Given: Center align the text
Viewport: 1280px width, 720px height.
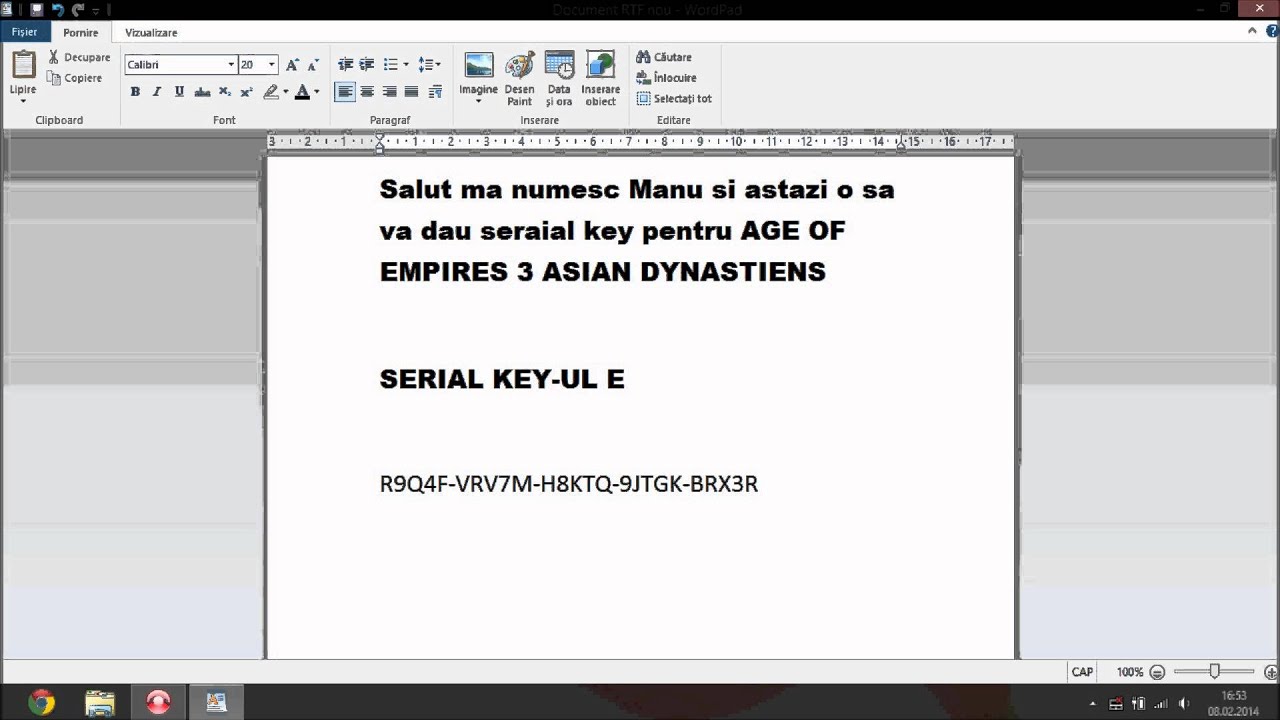Looking at the screenshot, I should (367, 92).
